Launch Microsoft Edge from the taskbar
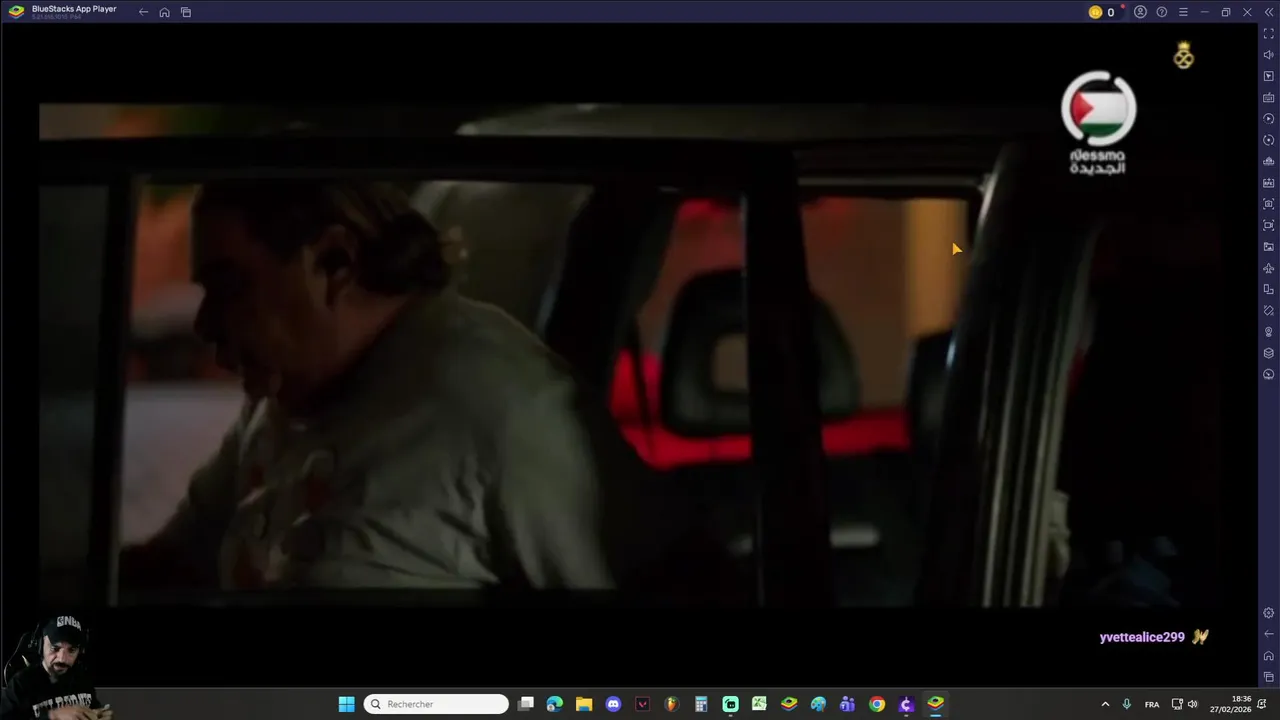This screenshot has height=720, width=1280. [555, 704]
